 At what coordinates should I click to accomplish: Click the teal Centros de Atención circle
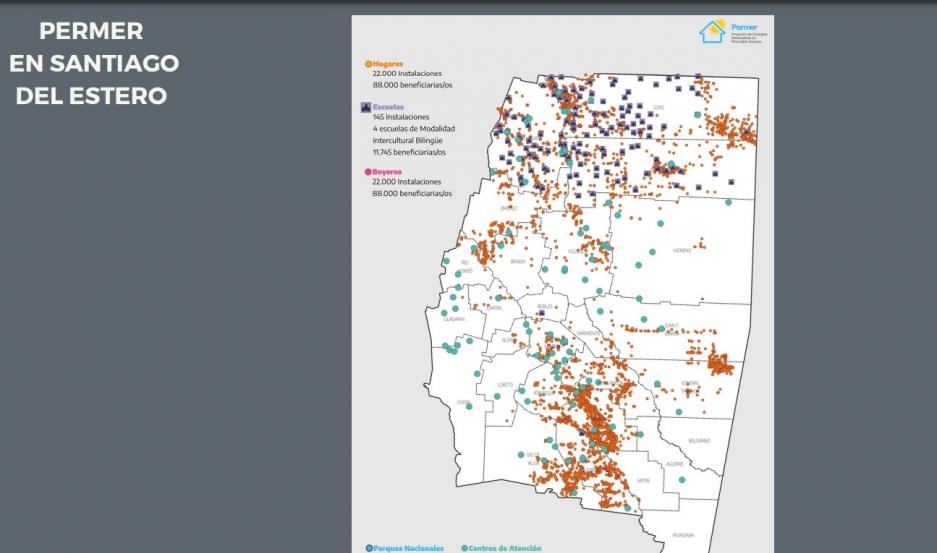pos(464,548)
